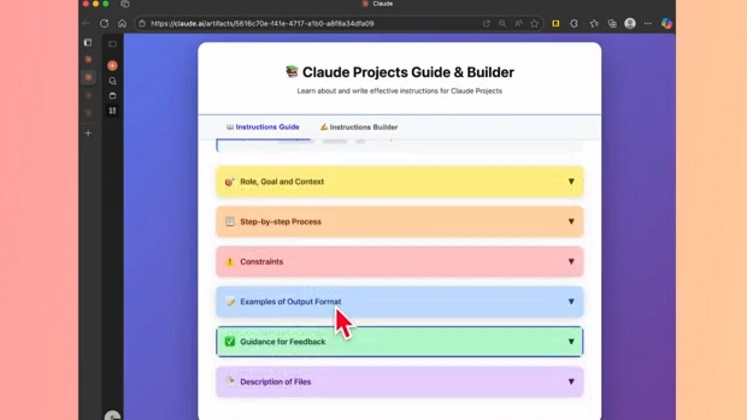The image size is (747, 420).
Task: Add page to favorites with the address bar star
Action: click(535, 23)
